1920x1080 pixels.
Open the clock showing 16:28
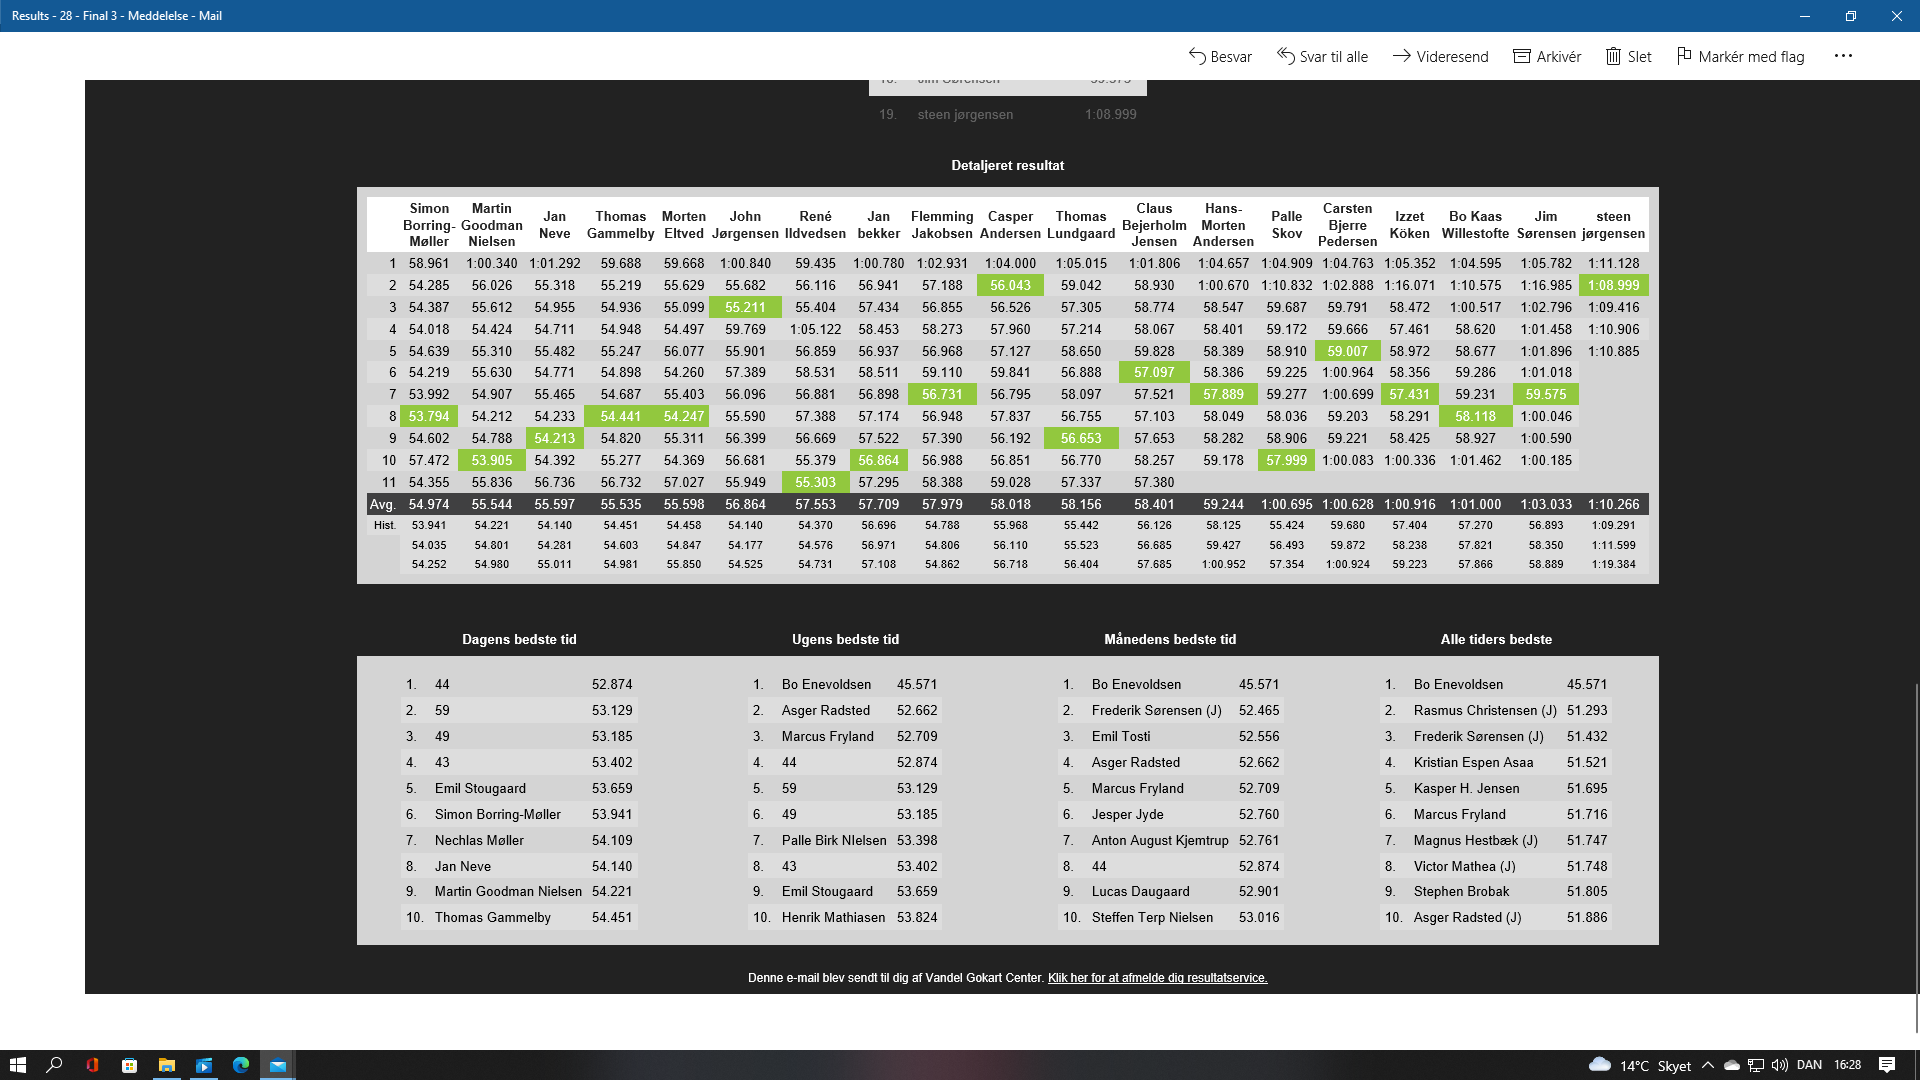(x=1848, y=1065)
